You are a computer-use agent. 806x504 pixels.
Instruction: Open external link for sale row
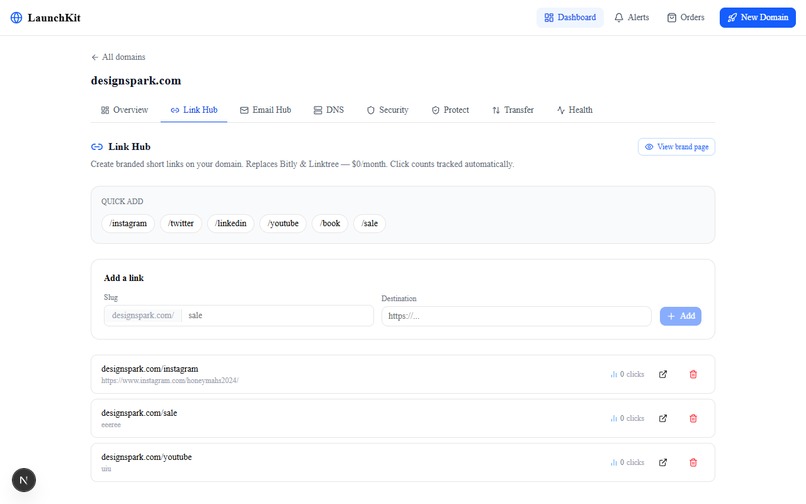pyautogui.click(x=663, y=419)
